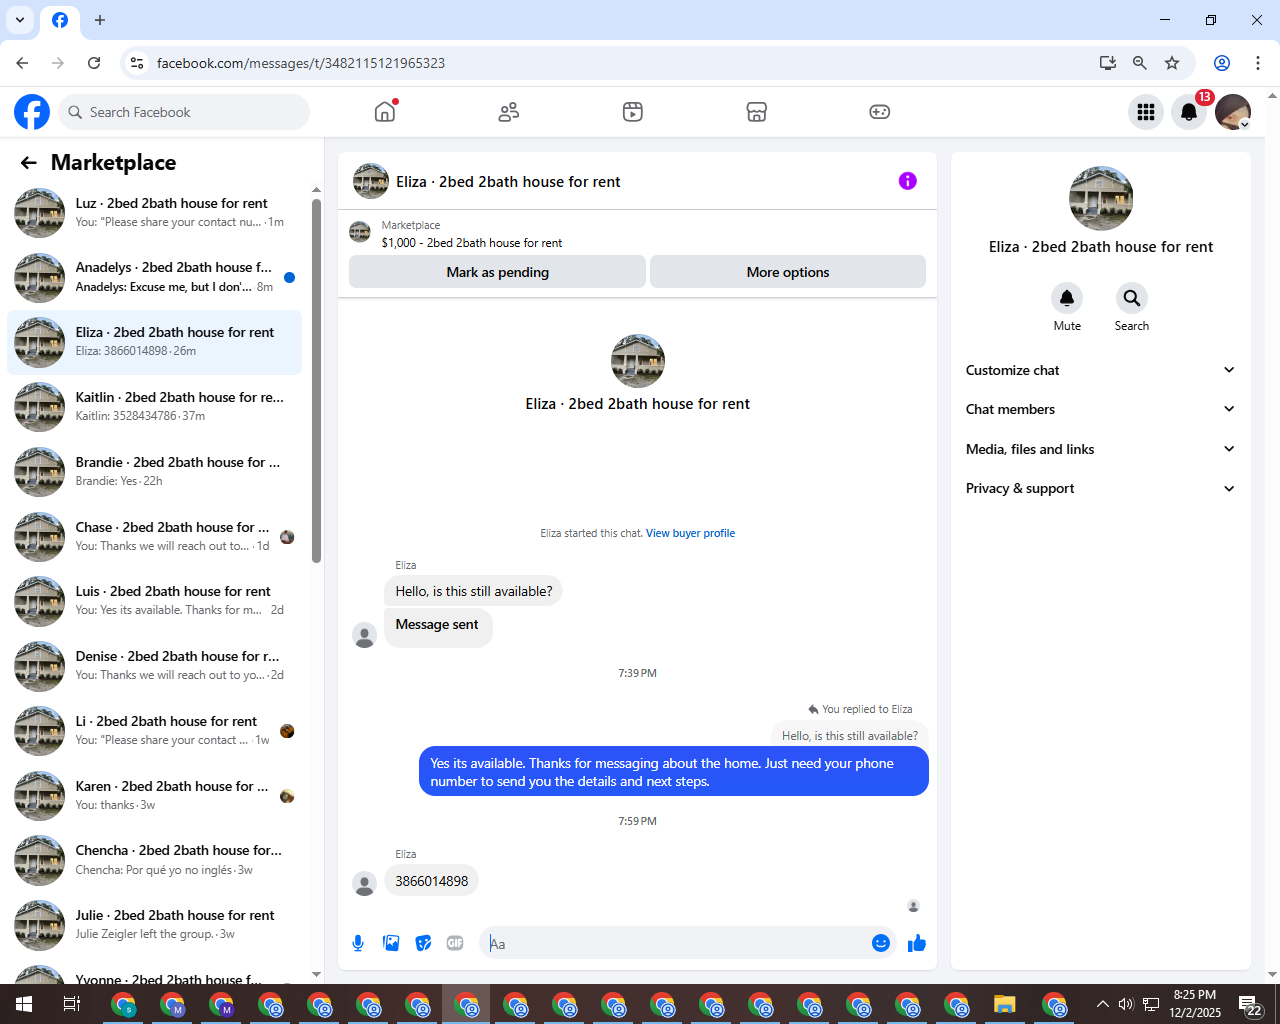The height and width of the screenshot is (1024, 1280).
Task: Open Windows notification center with 22 badge
Action: click(1250, 1004)
